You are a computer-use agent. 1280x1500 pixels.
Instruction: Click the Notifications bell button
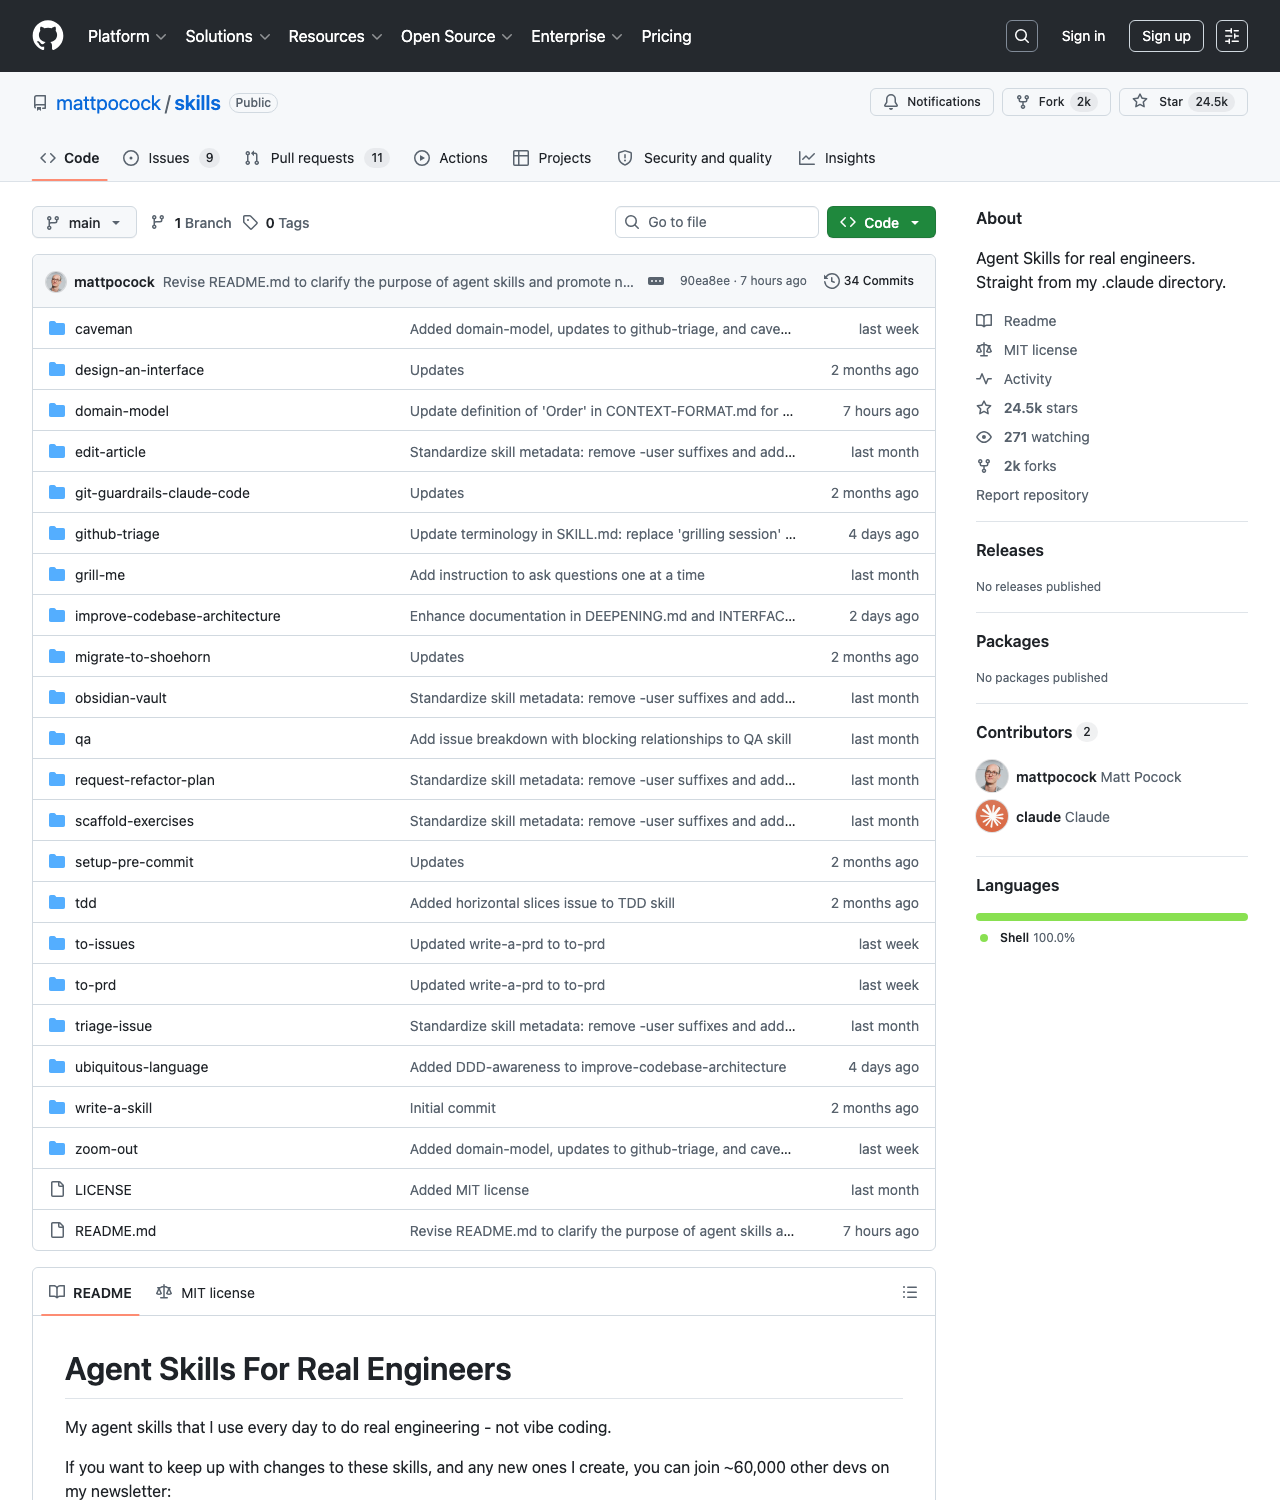coord(932,102)
